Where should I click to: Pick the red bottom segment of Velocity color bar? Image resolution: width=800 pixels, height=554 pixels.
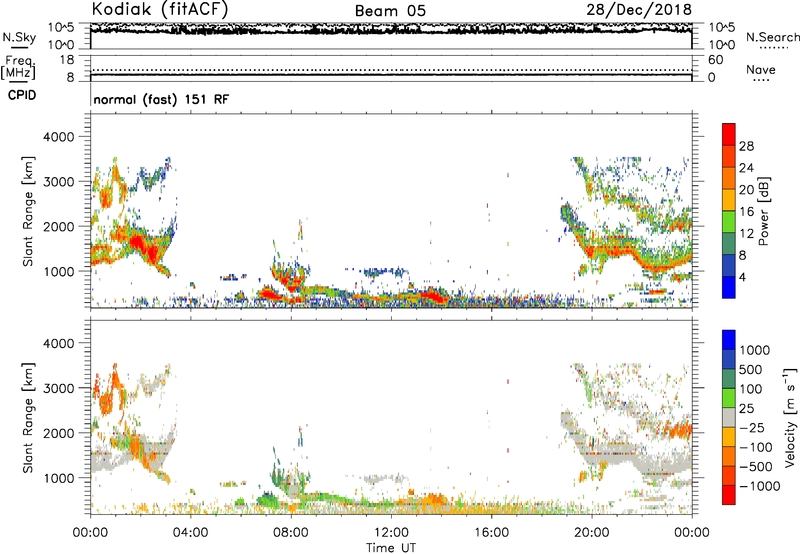coord(729,495)
